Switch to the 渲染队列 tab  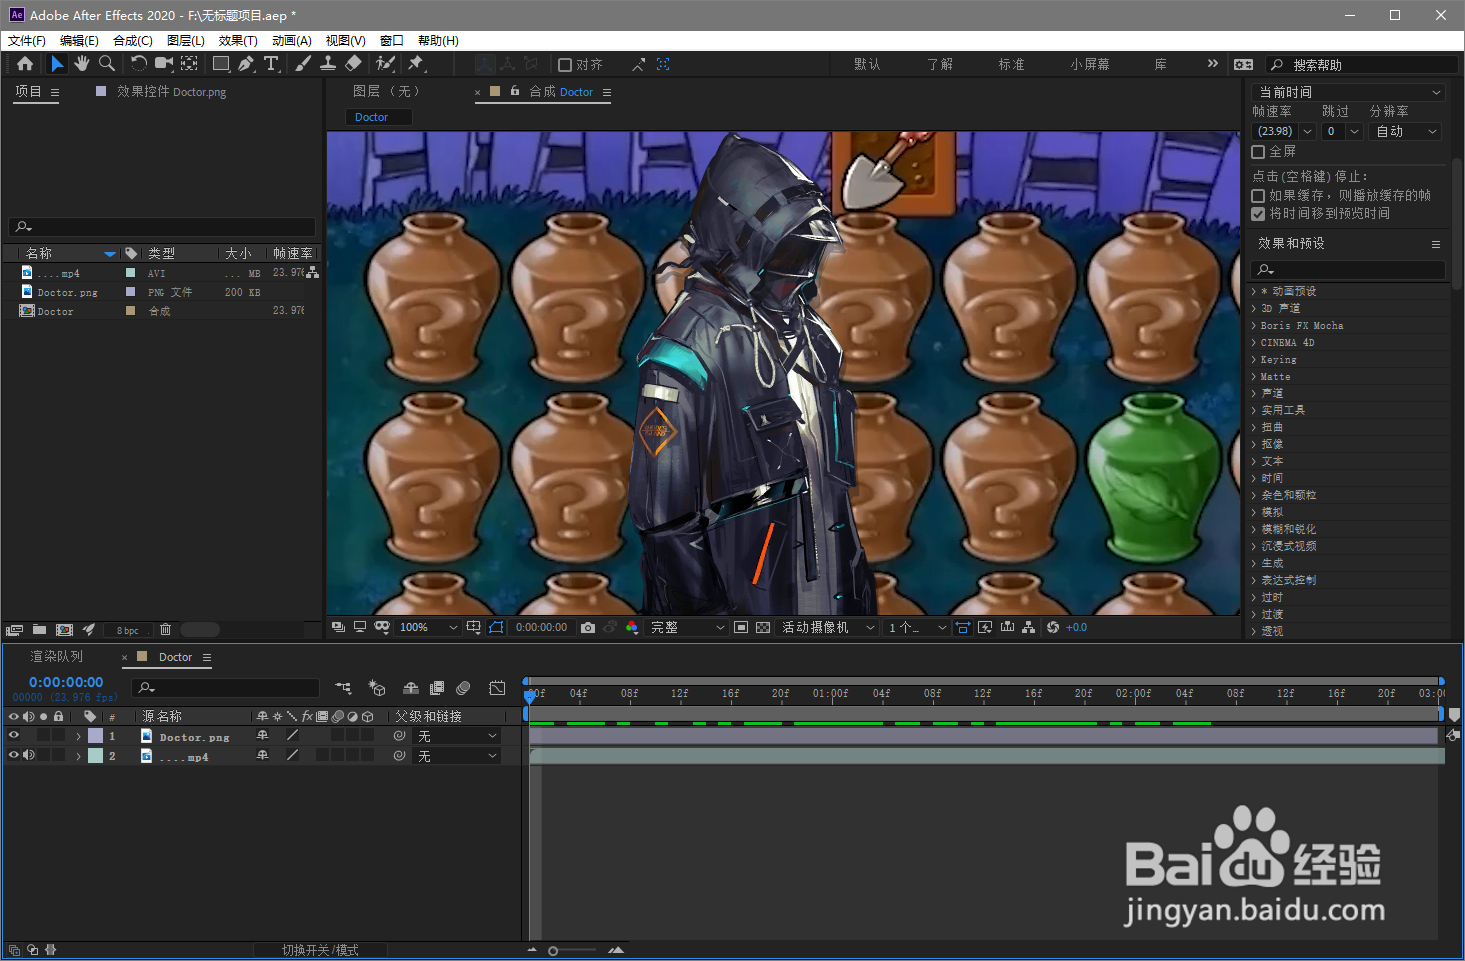(57, 657)
